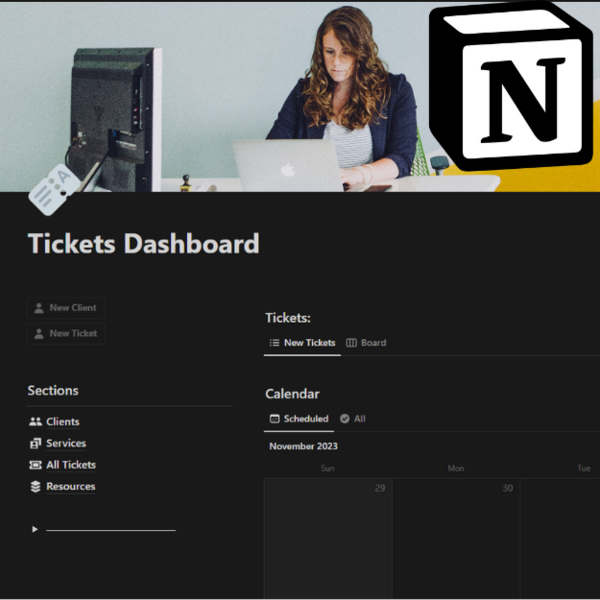
Task: Click the Resources stacked layers icon
Action: coord(35,487)
